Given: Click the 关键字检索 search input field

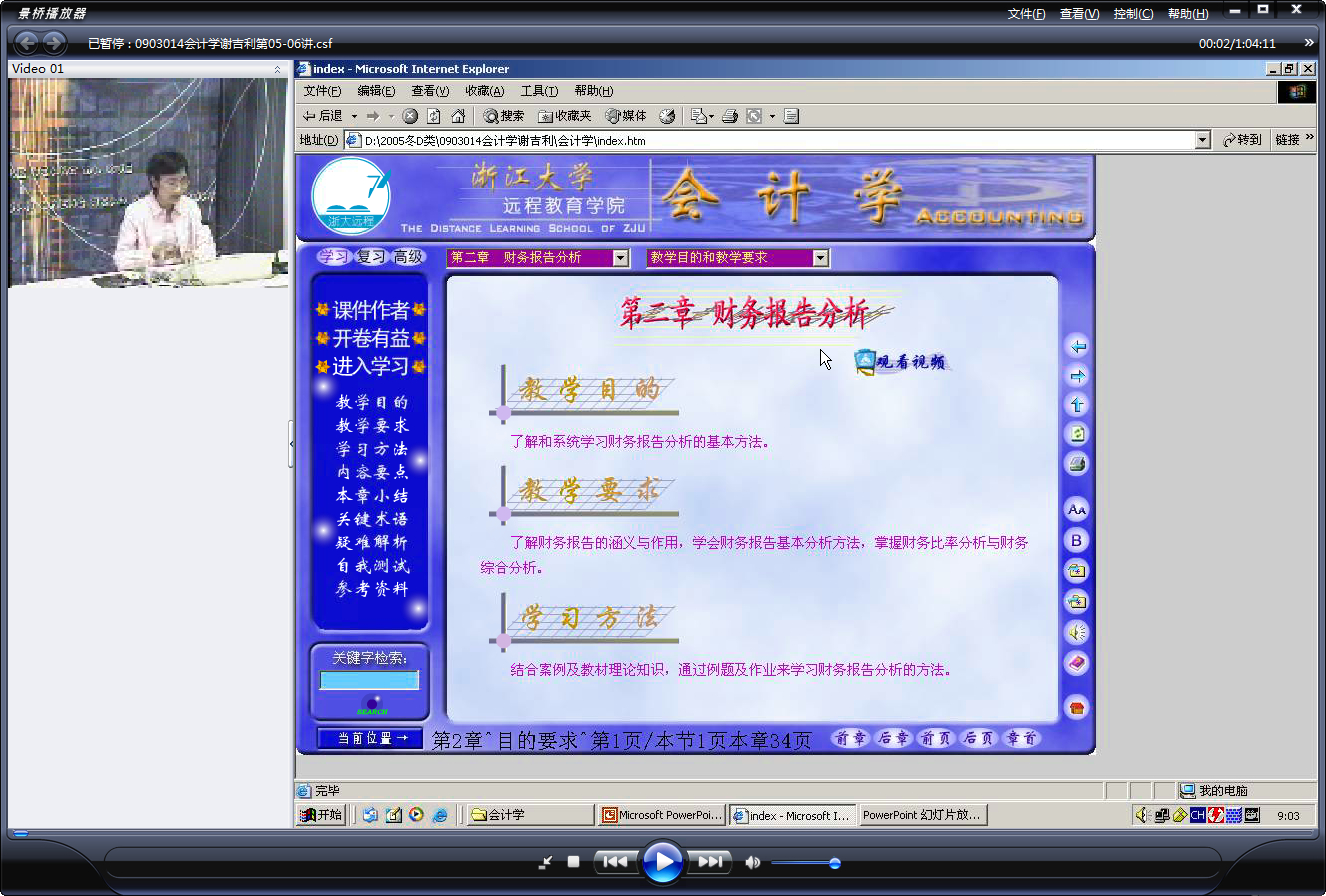Looking at the screenshot, I should [x=369, y=680].
